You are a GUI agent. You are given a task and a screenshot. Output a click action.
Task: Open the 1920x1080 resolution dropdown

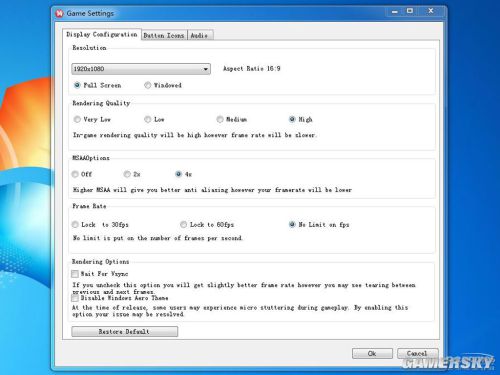tap(141, 69)
